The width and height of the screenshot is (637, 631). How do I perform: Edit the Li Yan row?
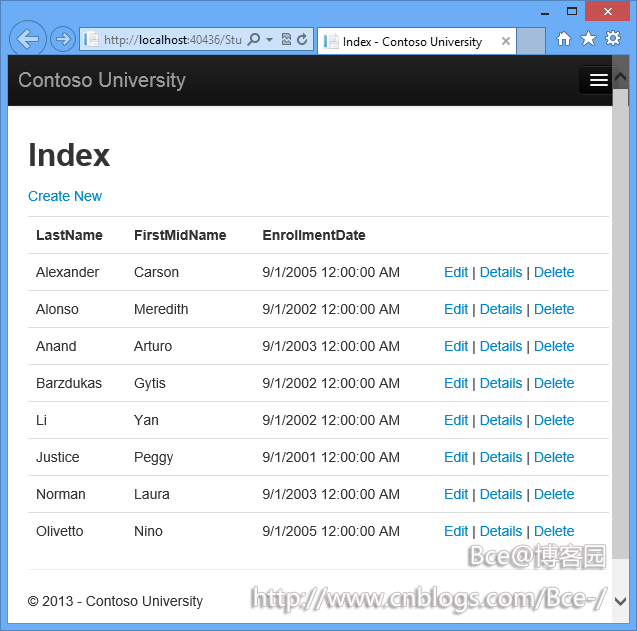point(456,420)
